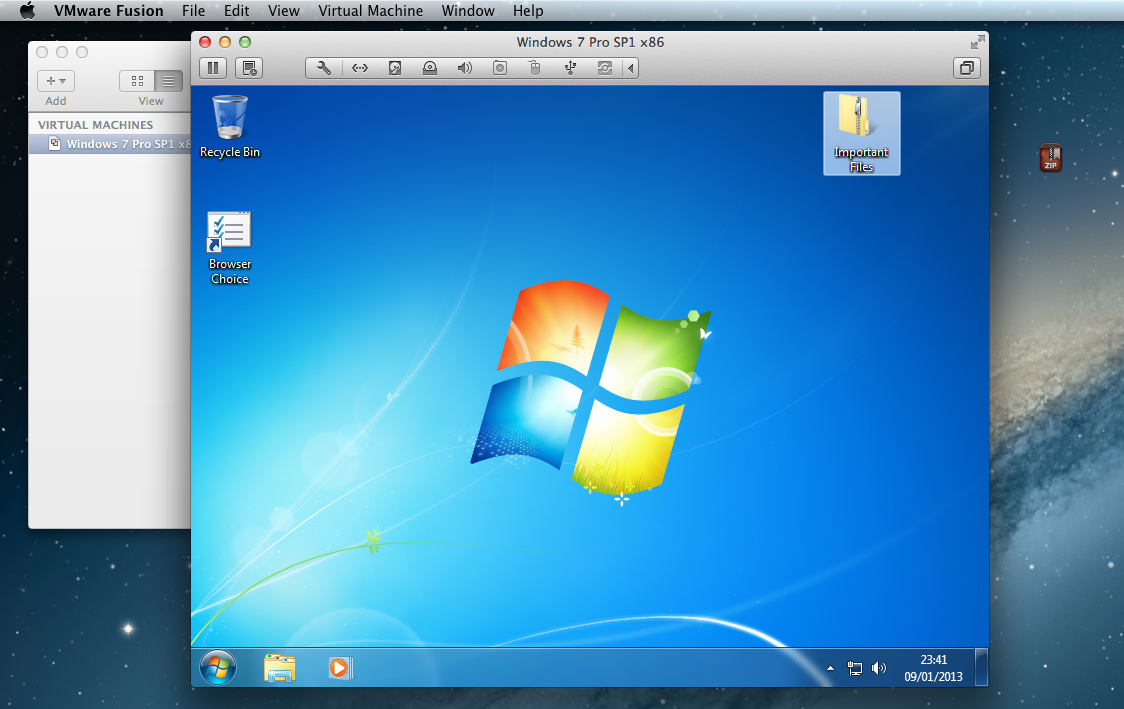
Task: Select the Important Files zipped folder
Action: [x=861, y=133]
